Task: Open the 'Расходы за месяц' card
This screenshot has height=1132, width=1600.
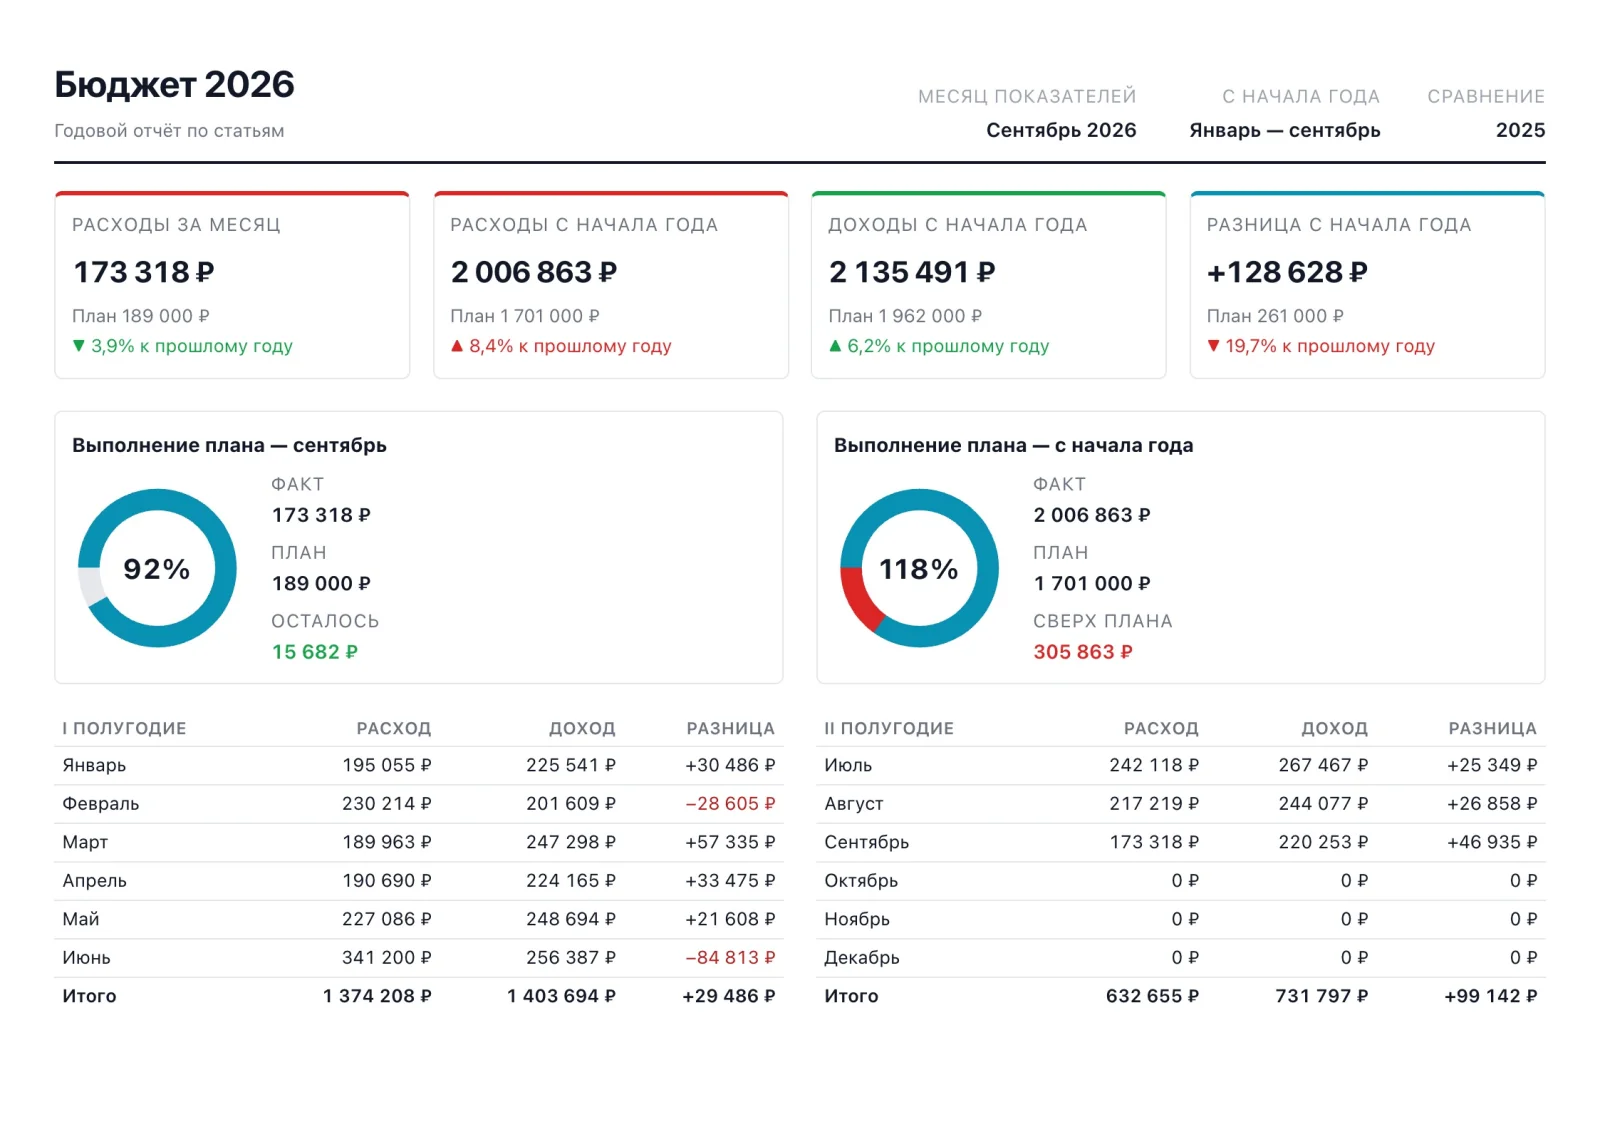Action: (x=232, y=285)
